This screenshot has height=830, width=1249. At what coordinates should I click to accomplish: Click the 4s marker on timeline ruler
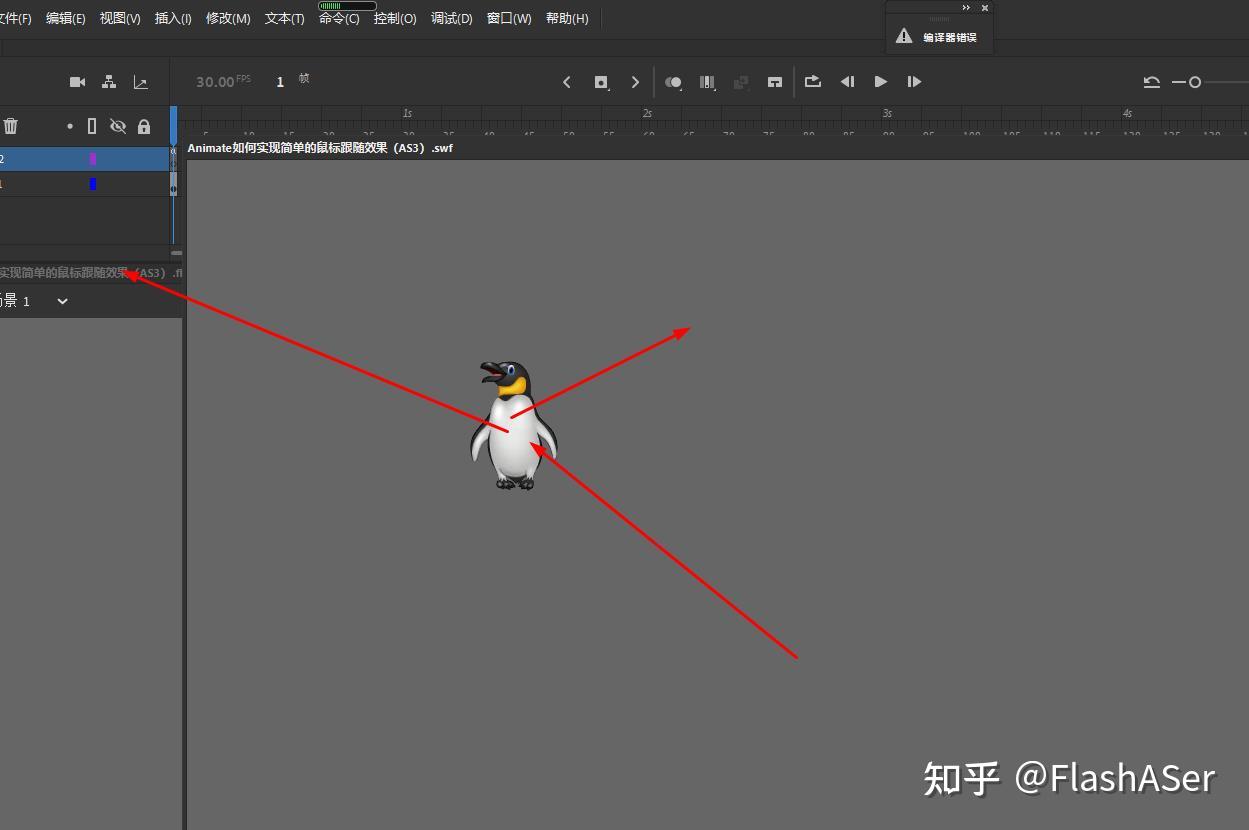[x=1127, y=113]
